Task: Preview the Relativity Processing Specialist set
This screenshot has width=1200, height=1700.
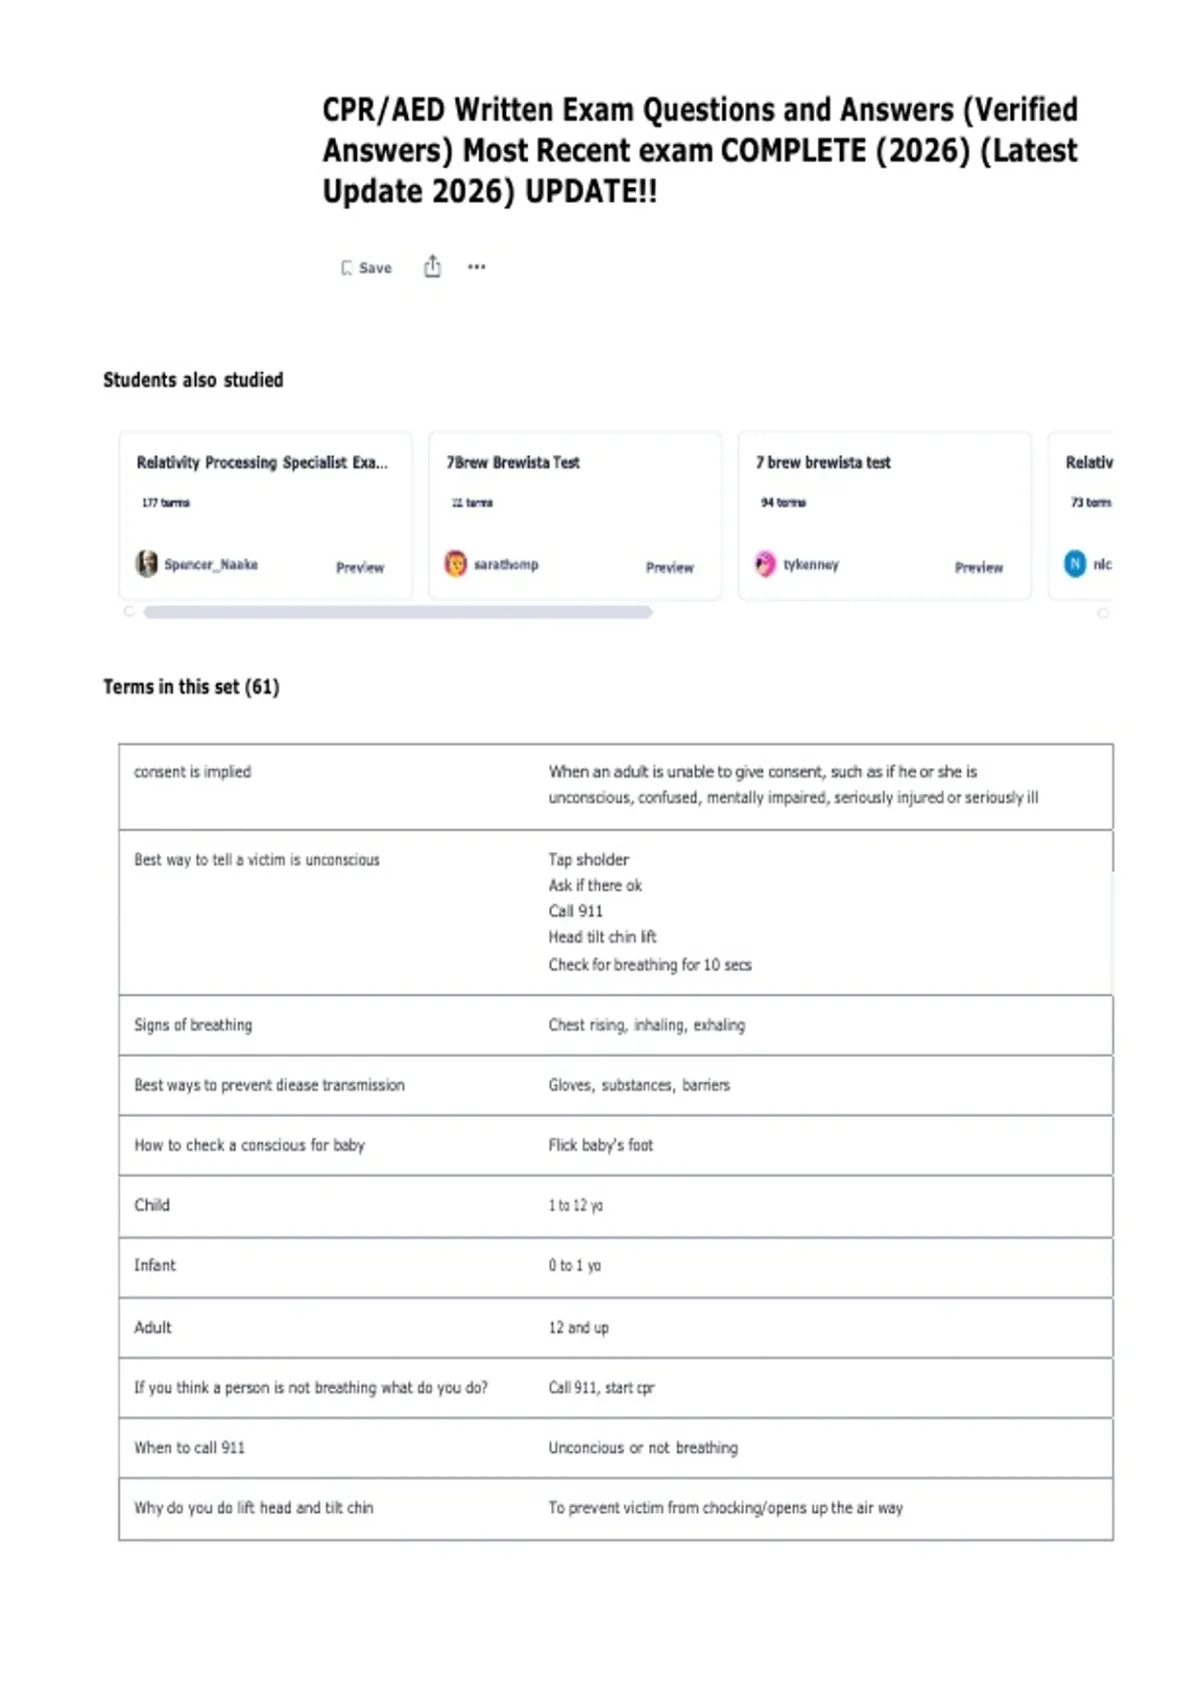Action: (x=360, y=567)
